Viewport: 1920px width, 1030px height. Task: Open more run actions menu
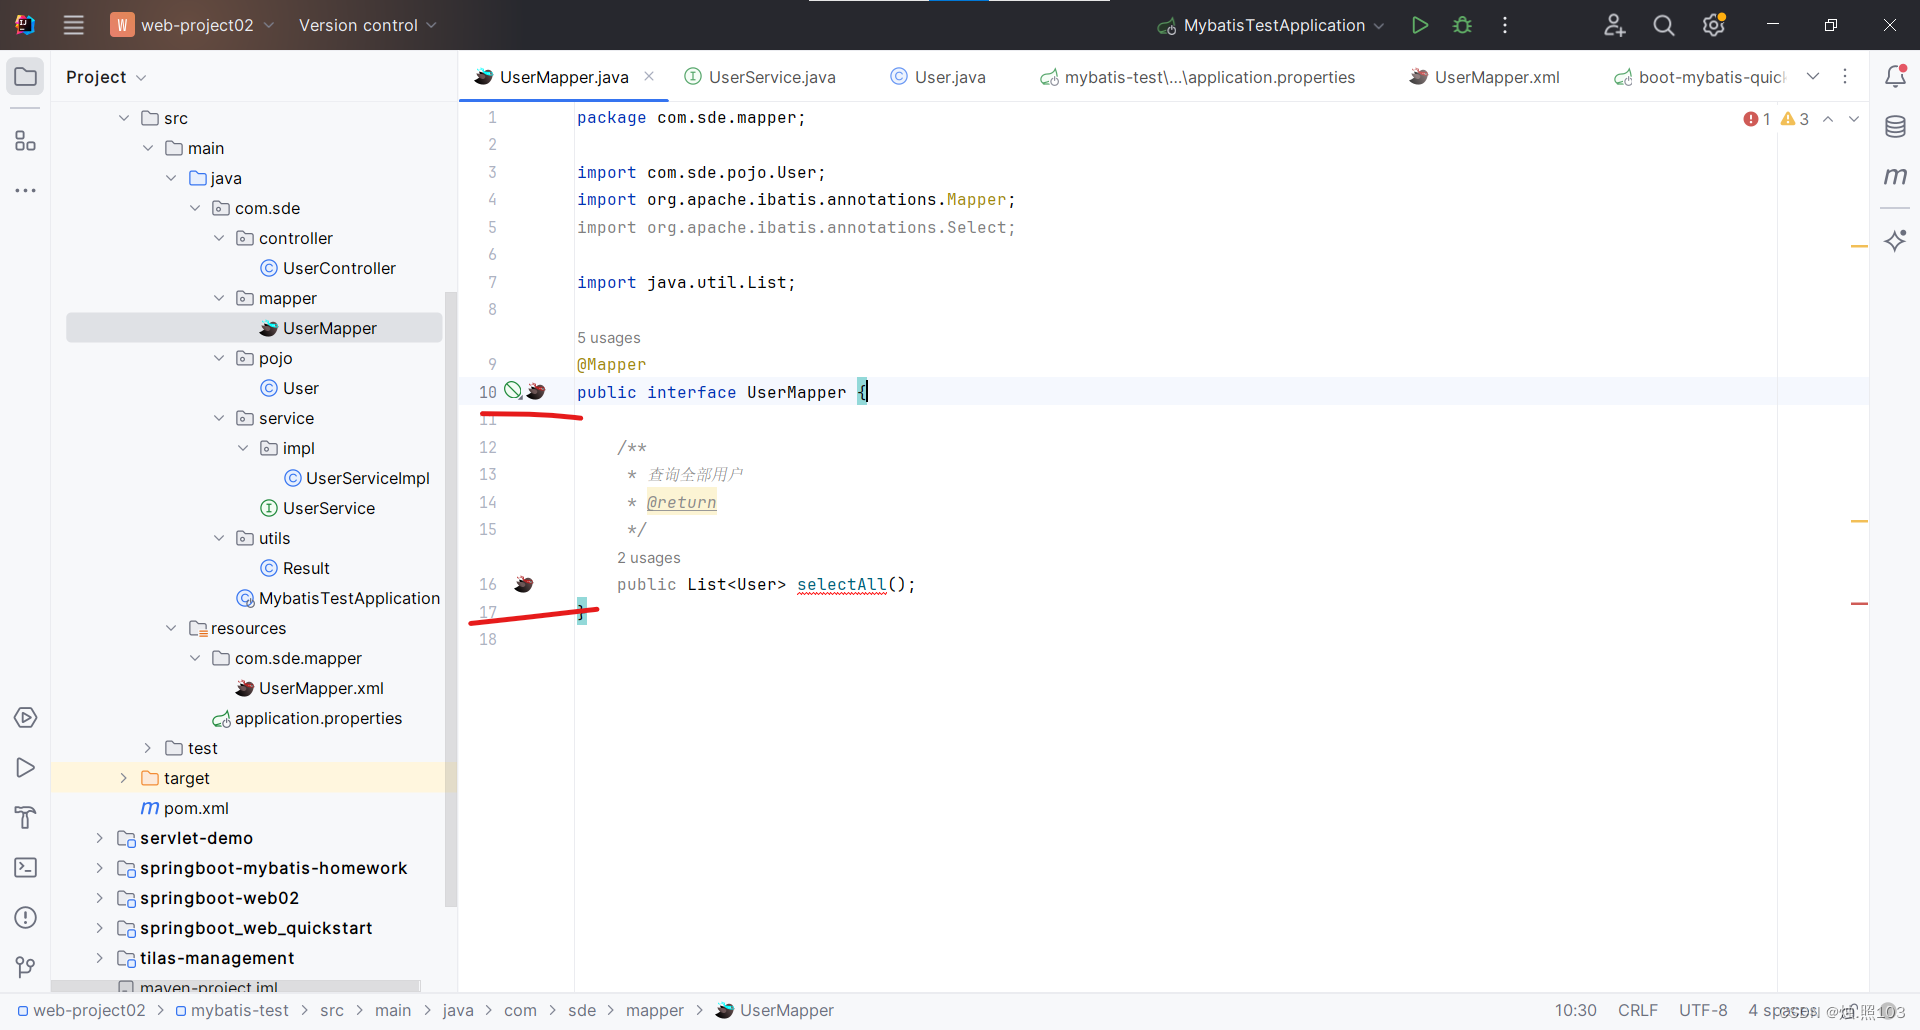1505,25
